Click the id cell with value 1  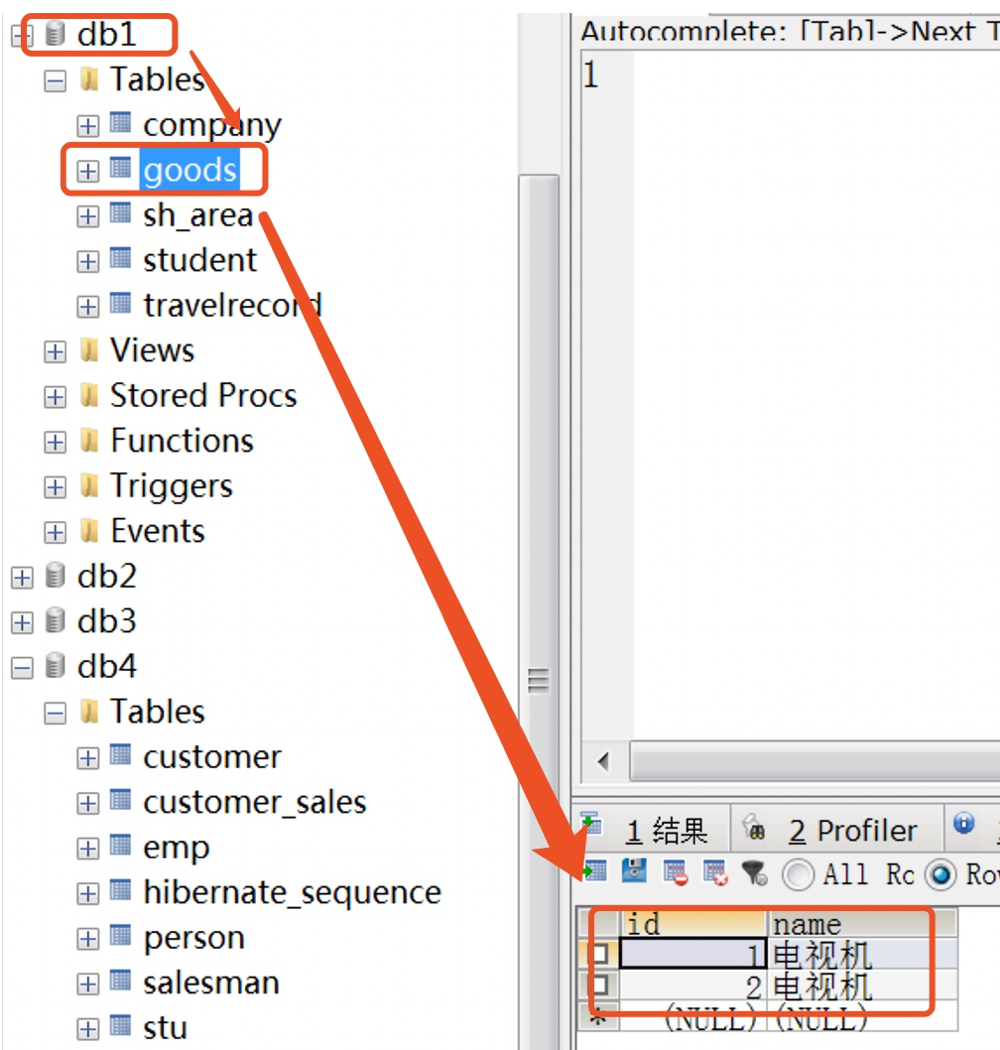click(x=693, y=954)
